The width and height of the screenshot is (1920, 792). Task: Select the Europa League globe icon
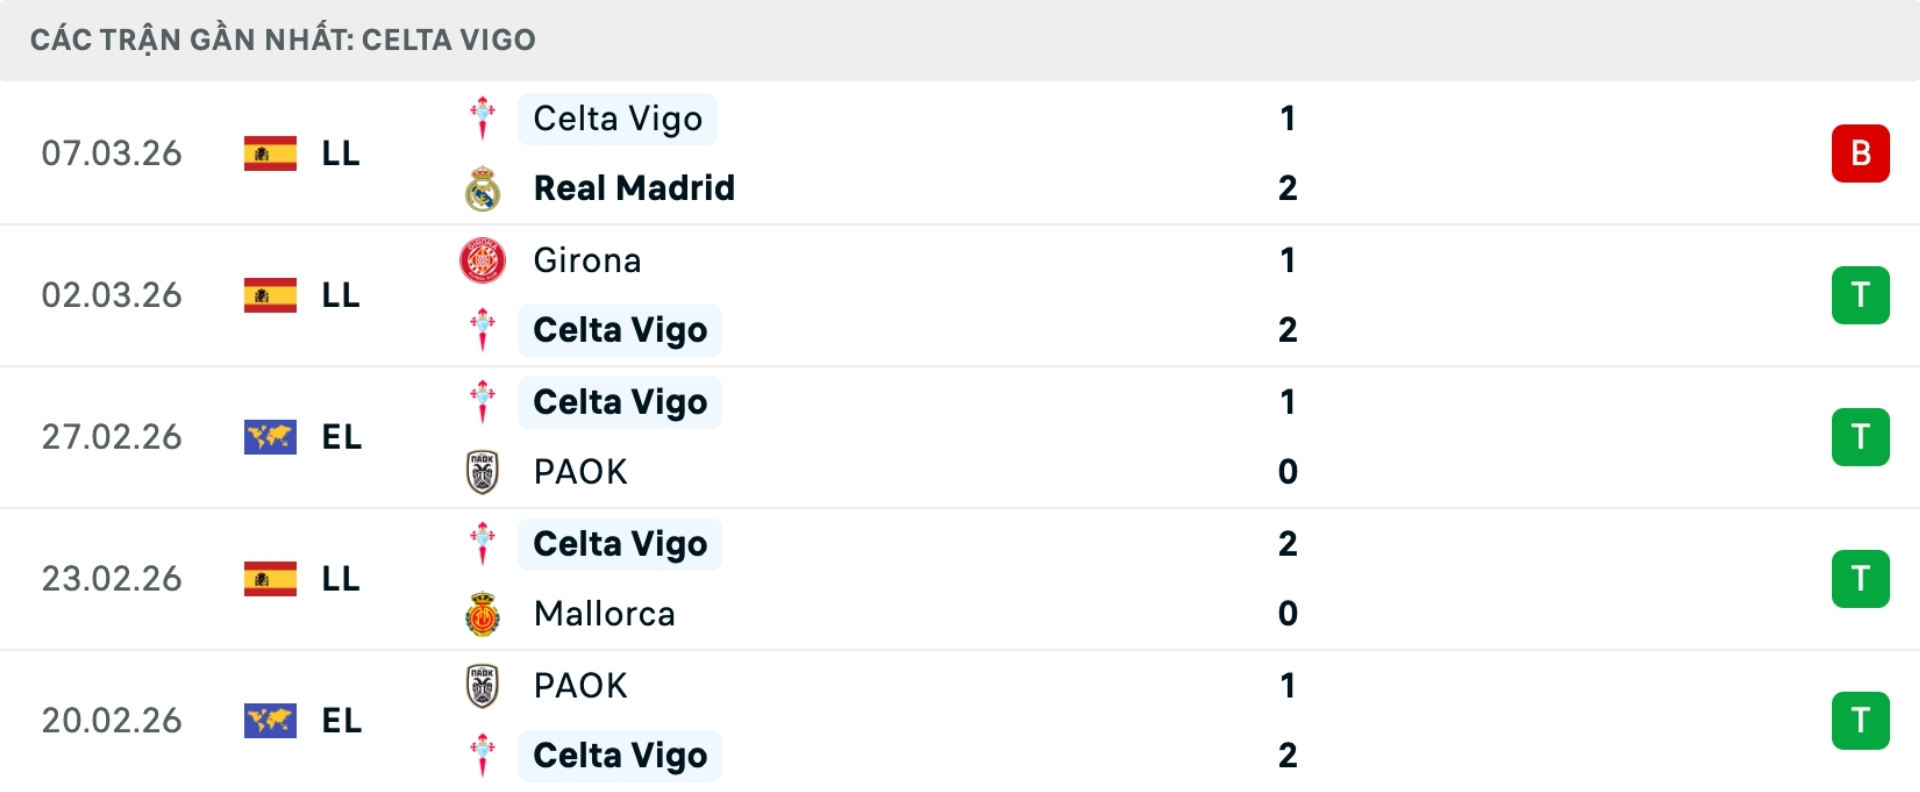[x=271, y=437]
